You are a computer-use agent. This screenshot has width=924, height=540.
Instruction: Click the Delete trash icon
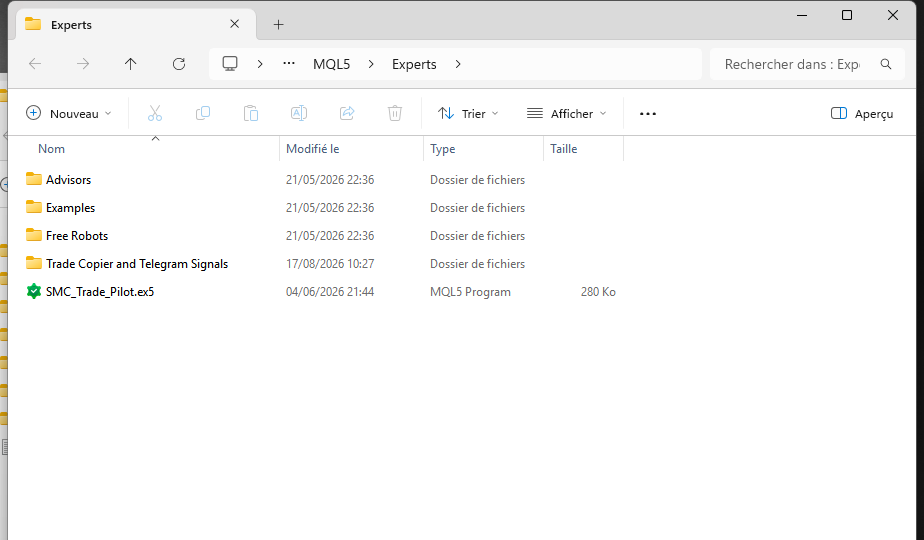(395, 113)
